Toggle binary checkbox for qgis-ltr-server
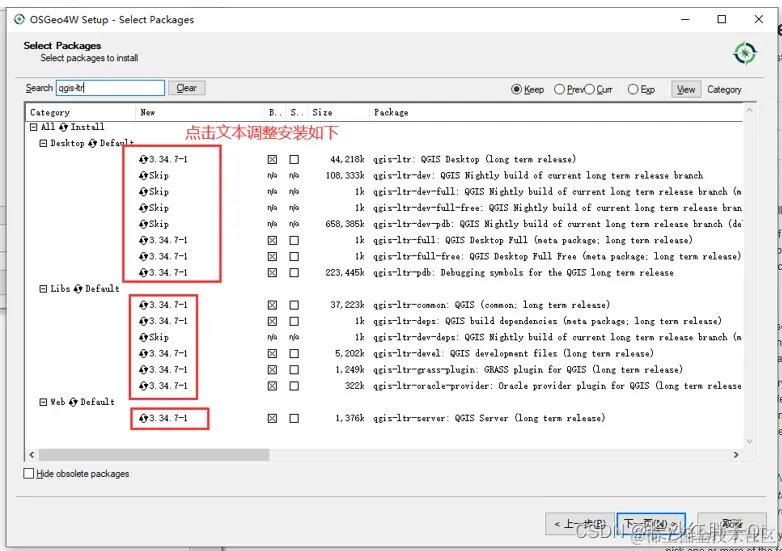Image resolution: width=782 pixels, height=551 pixels. pyautogui.click(x=272, y=418)
